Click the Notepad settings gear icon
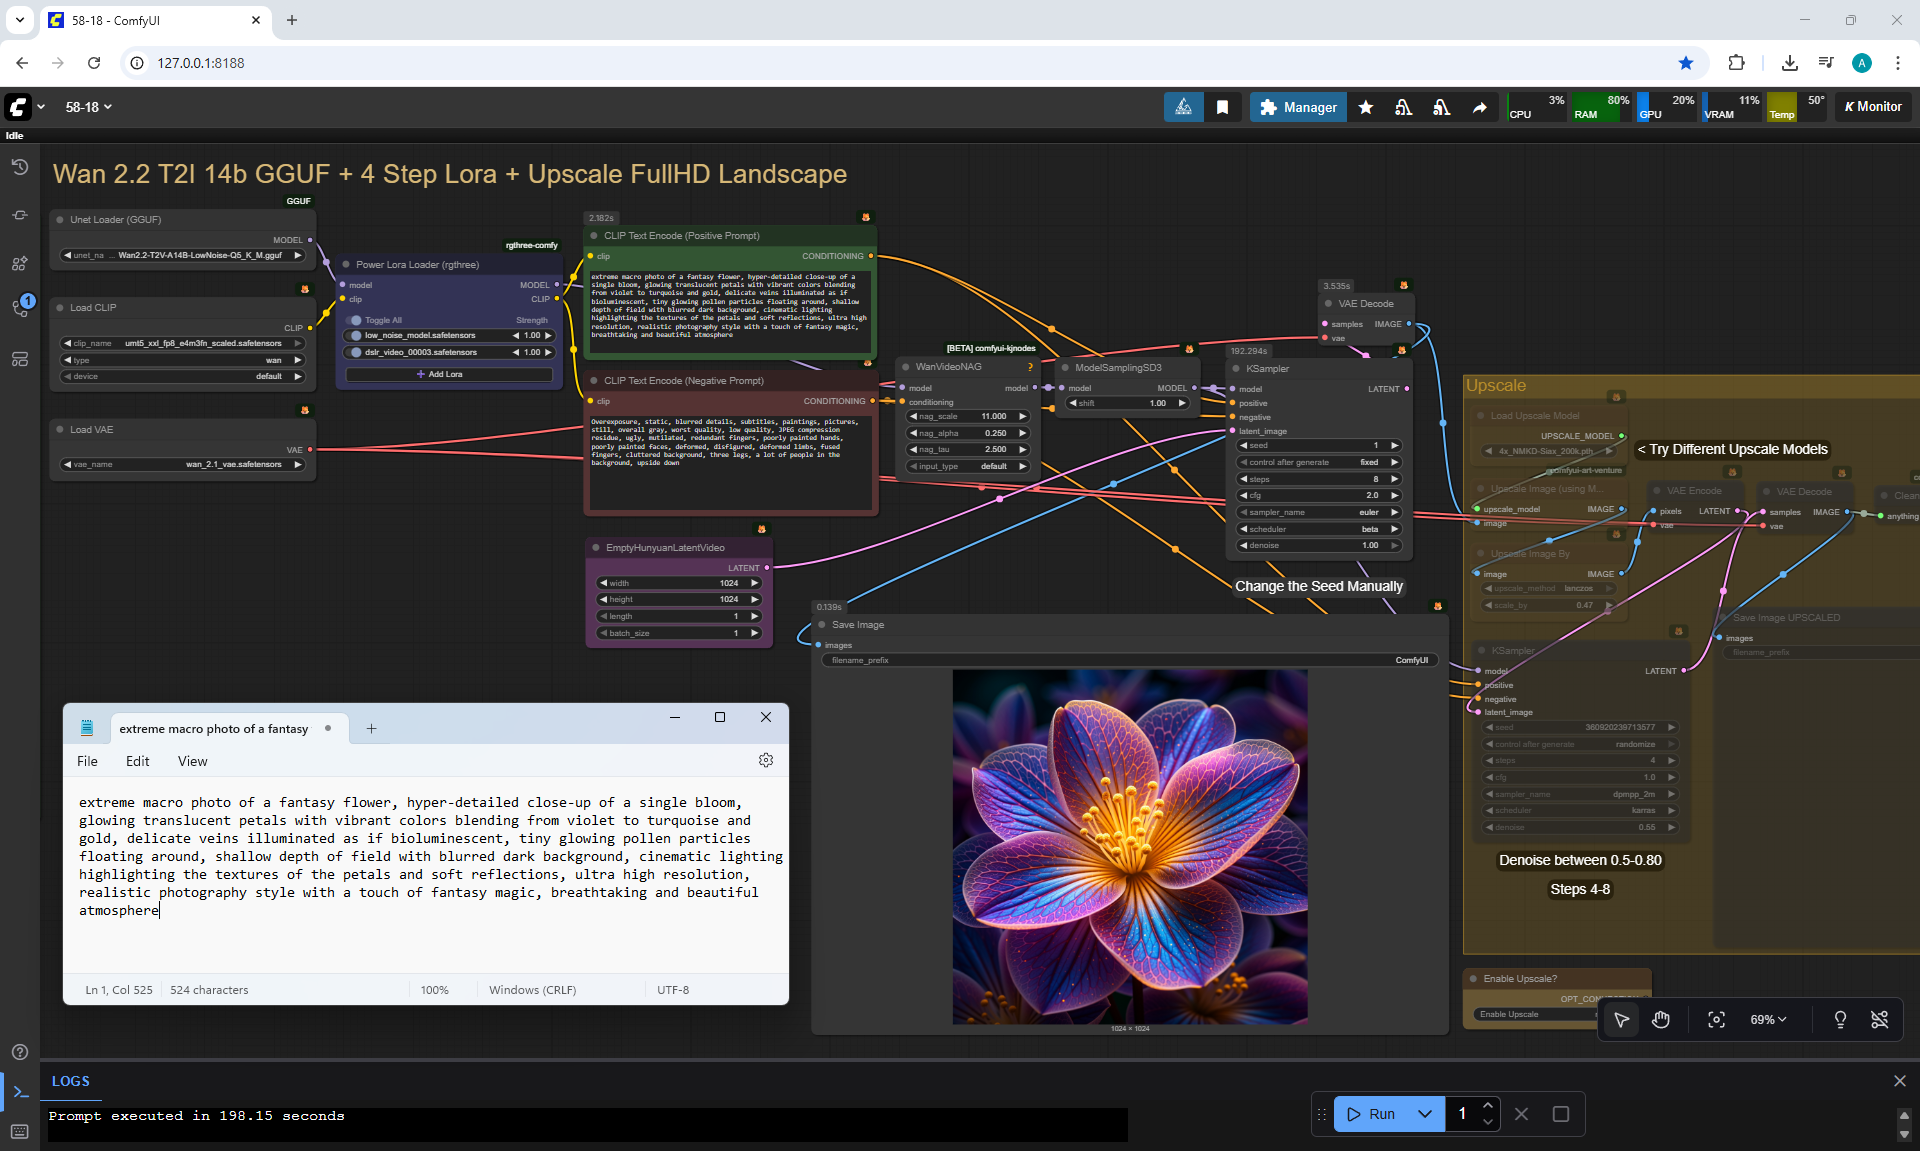Viewport: 1920px width, 1151px height. coord(766,761)
